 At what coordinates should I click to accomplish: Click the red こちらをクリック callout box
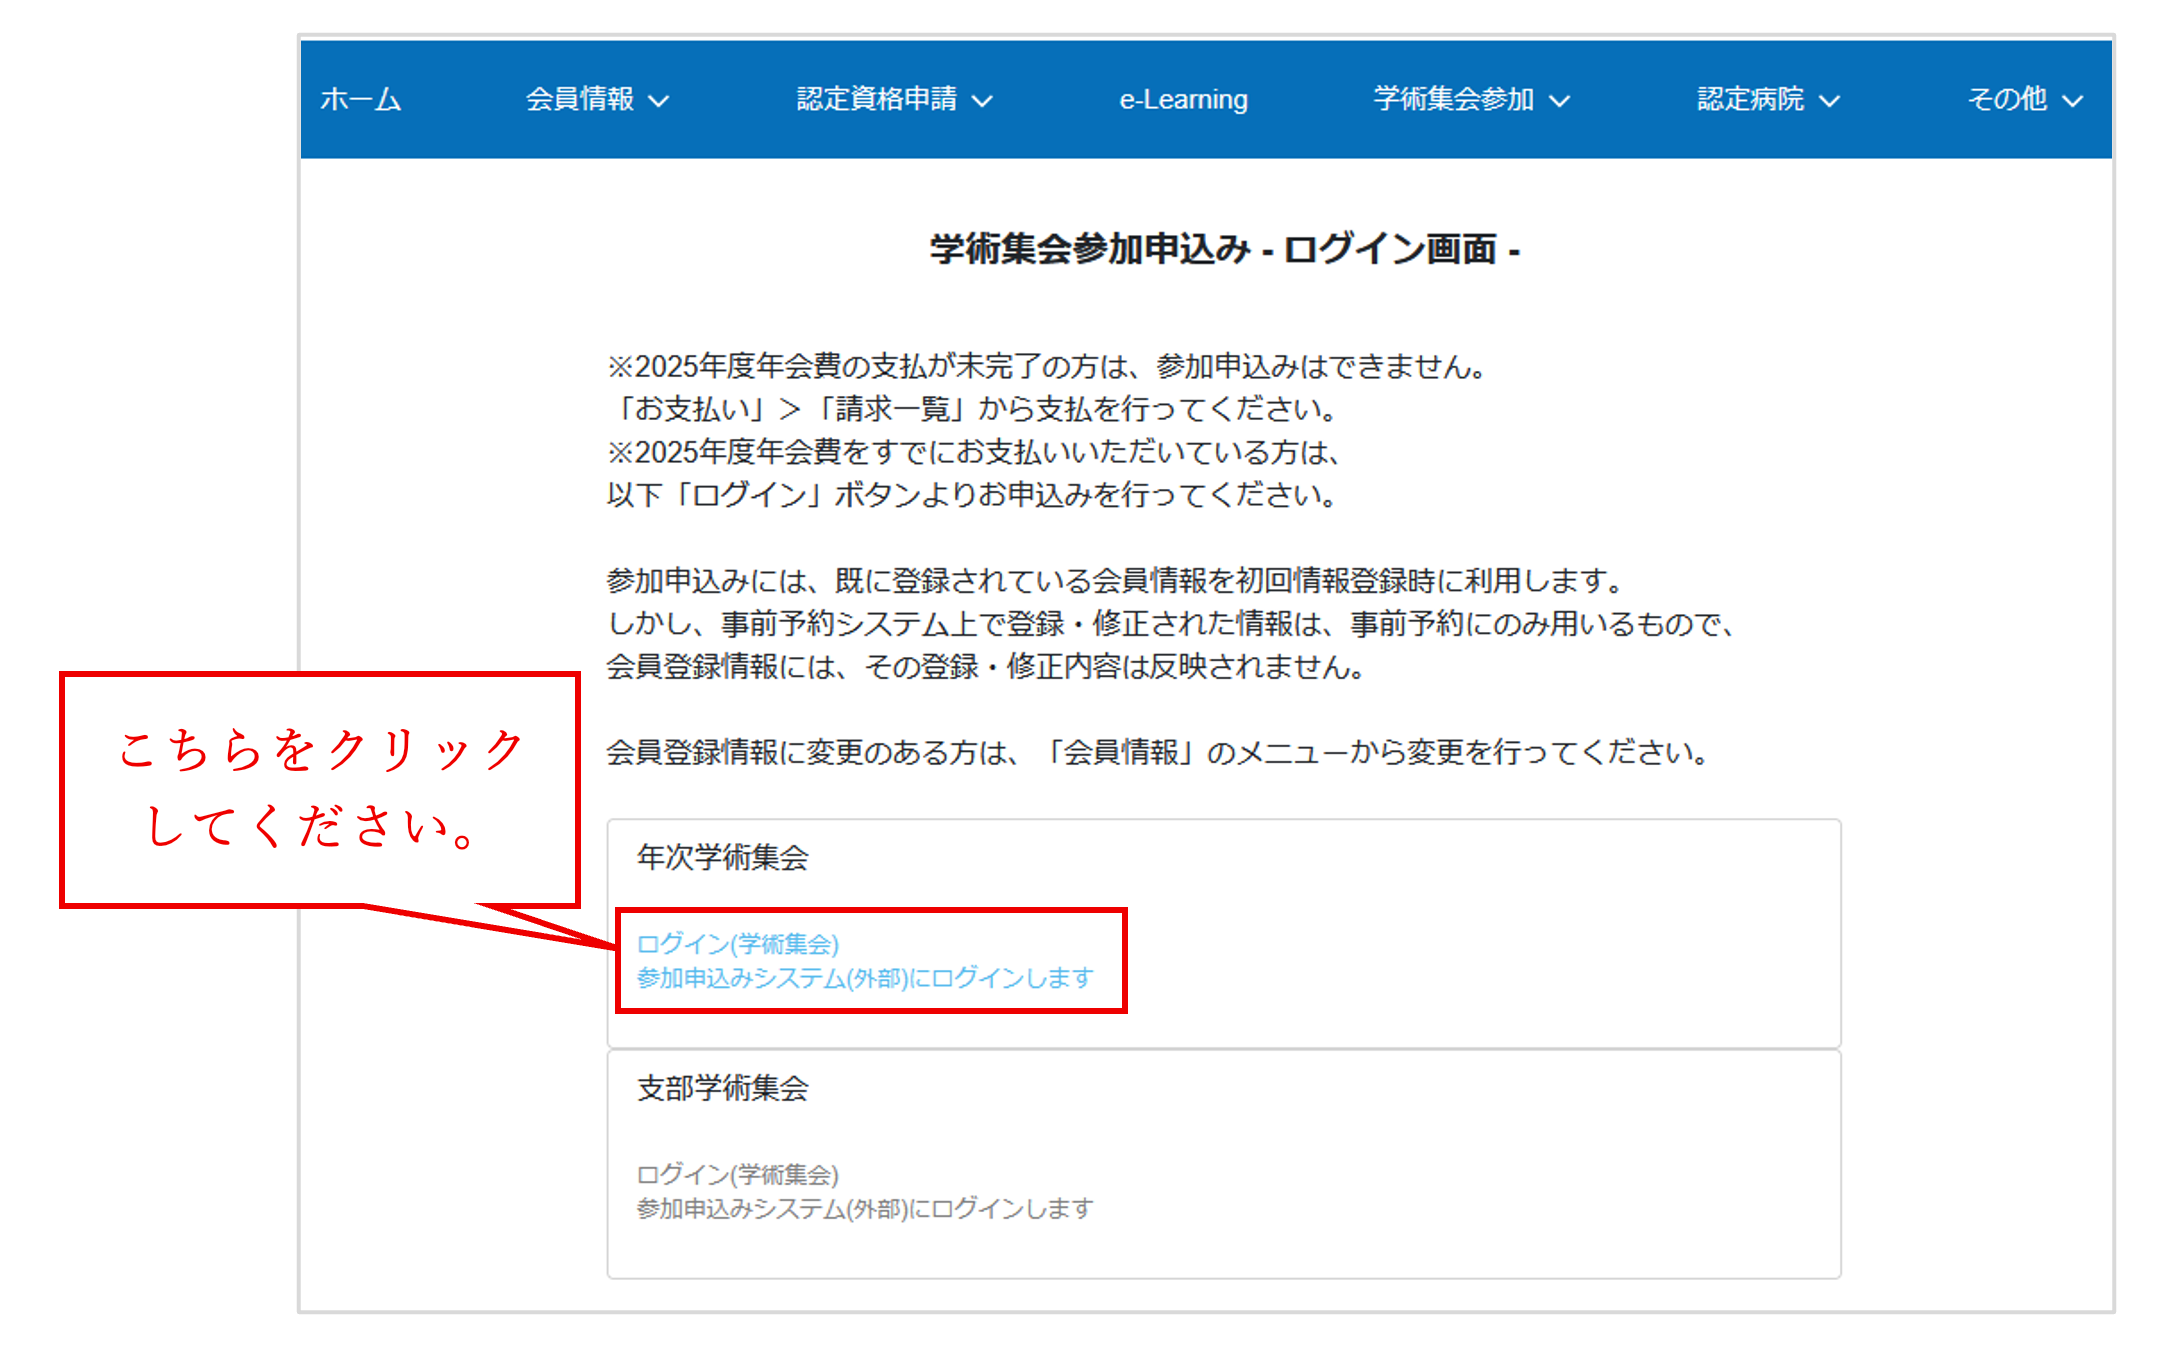click(x=320, y=789)
